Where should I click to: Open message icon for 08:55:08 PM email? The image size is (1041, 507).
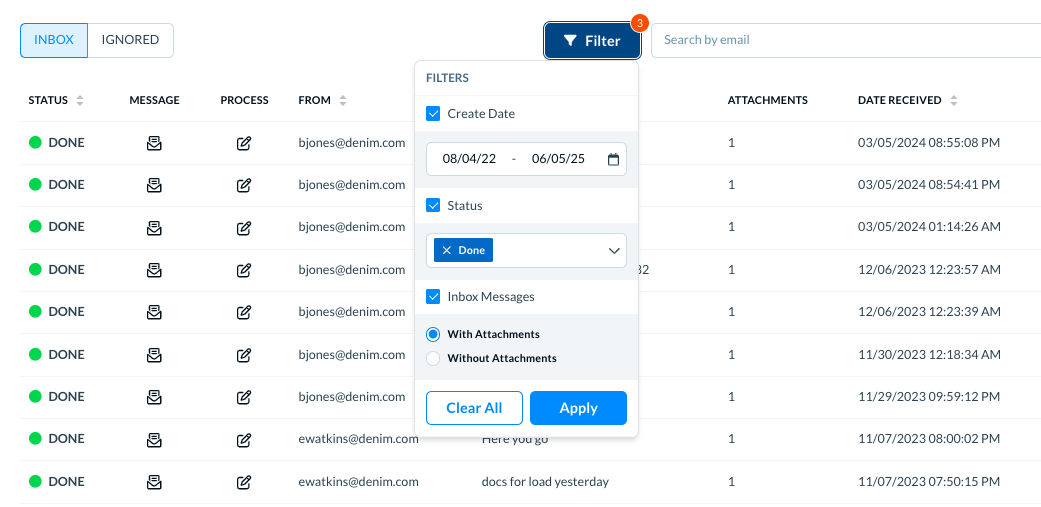pos(154,143)
